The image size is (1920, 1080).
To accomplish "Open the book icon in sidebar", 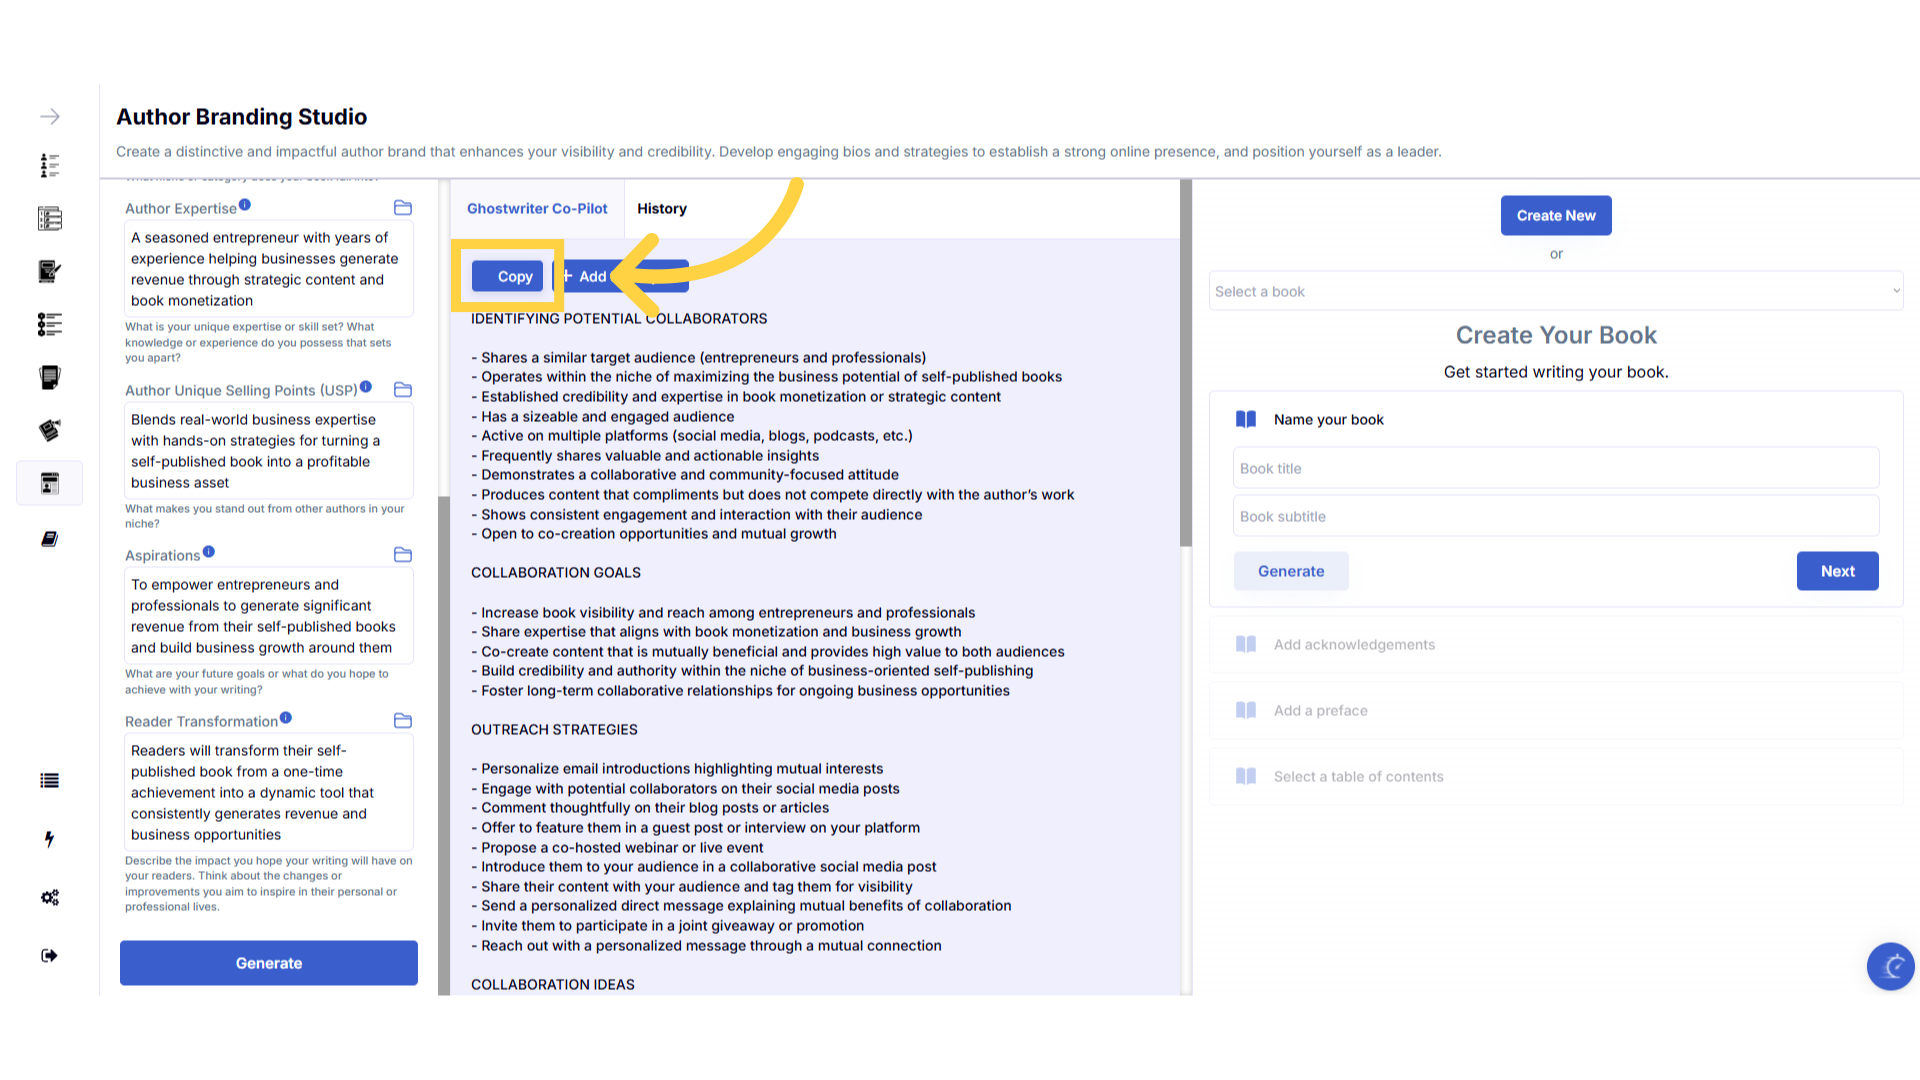I will tap(49, 539).
